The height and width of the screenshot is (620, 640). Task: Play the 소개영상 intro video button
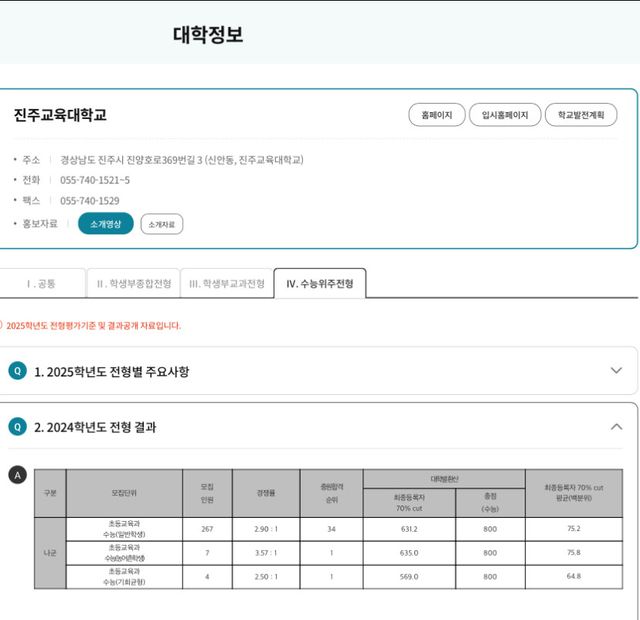(105, 224)
